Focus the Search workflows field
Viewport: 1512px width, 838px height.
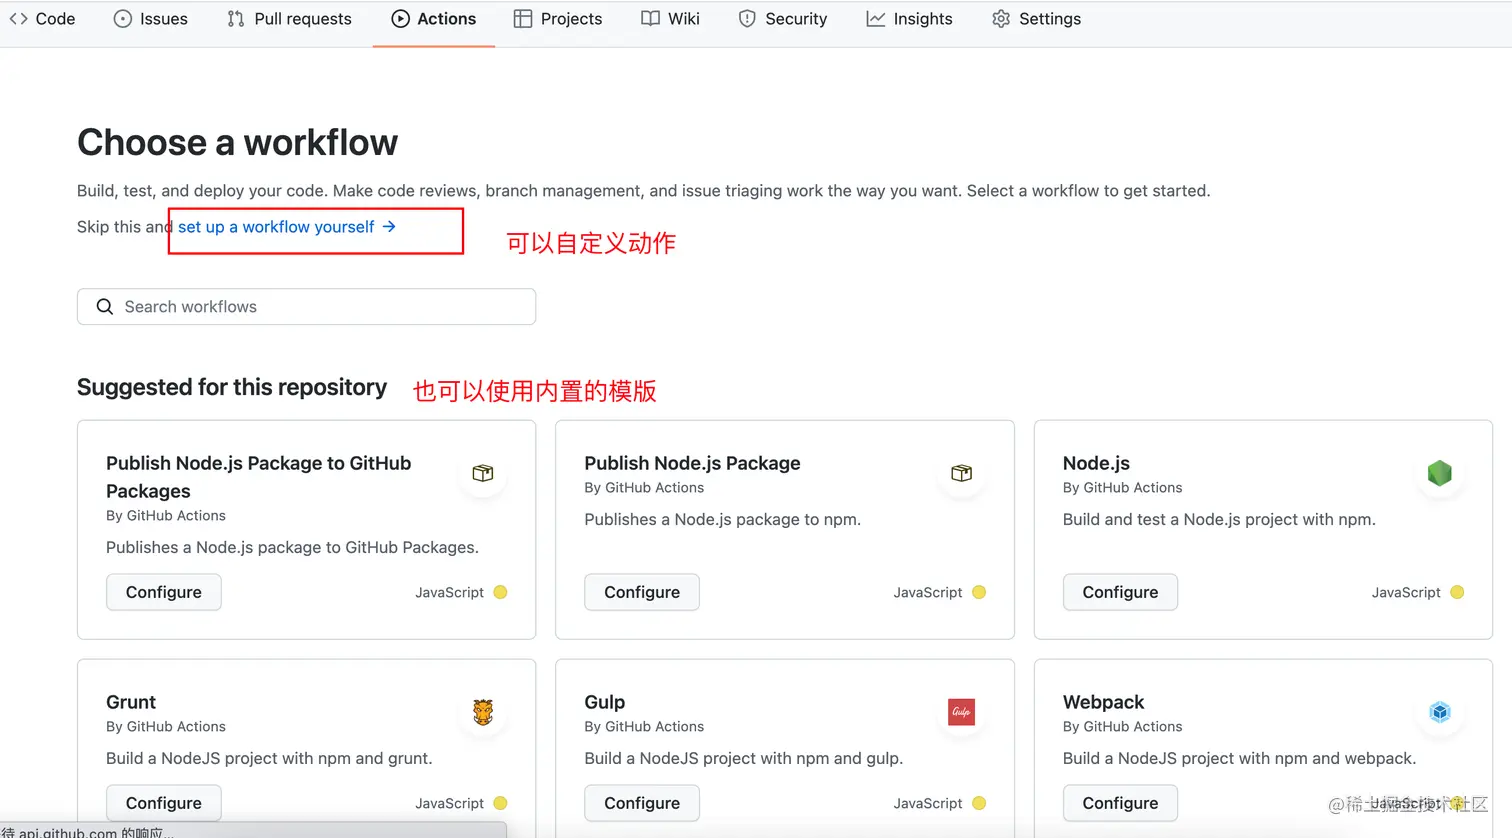[x=306, y=307]
